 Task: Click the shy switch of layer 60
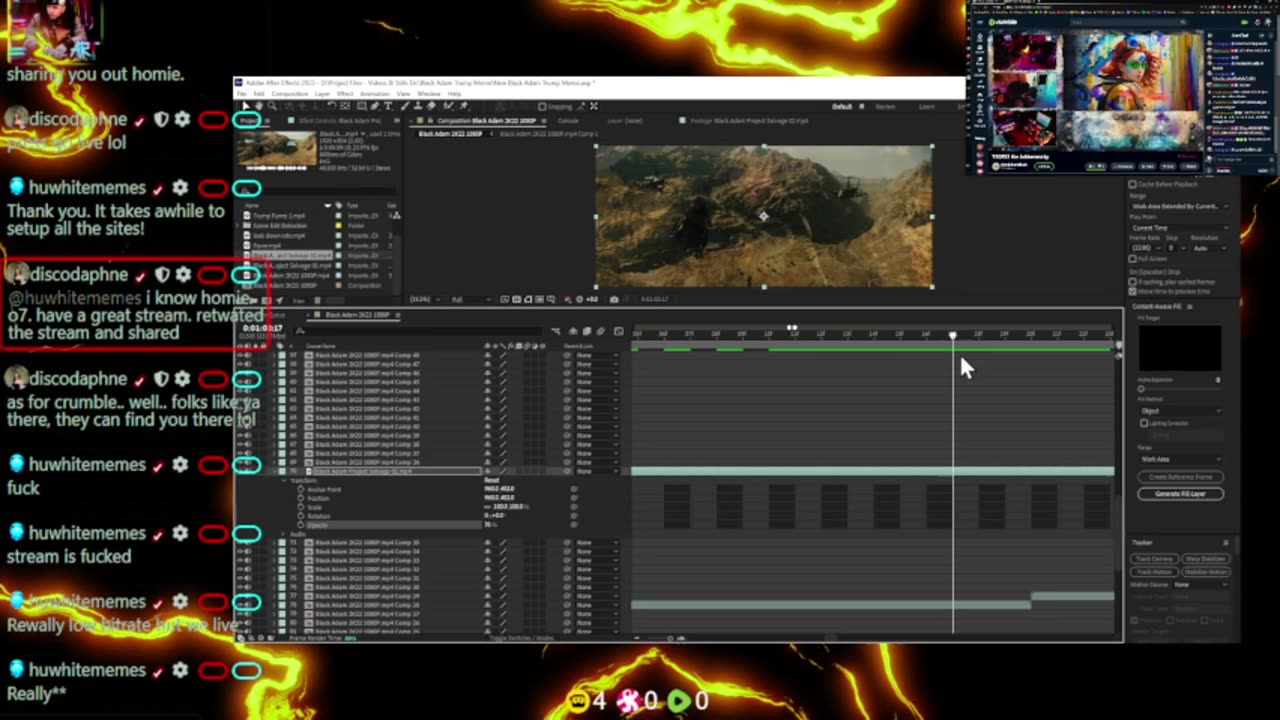point(488,382)
